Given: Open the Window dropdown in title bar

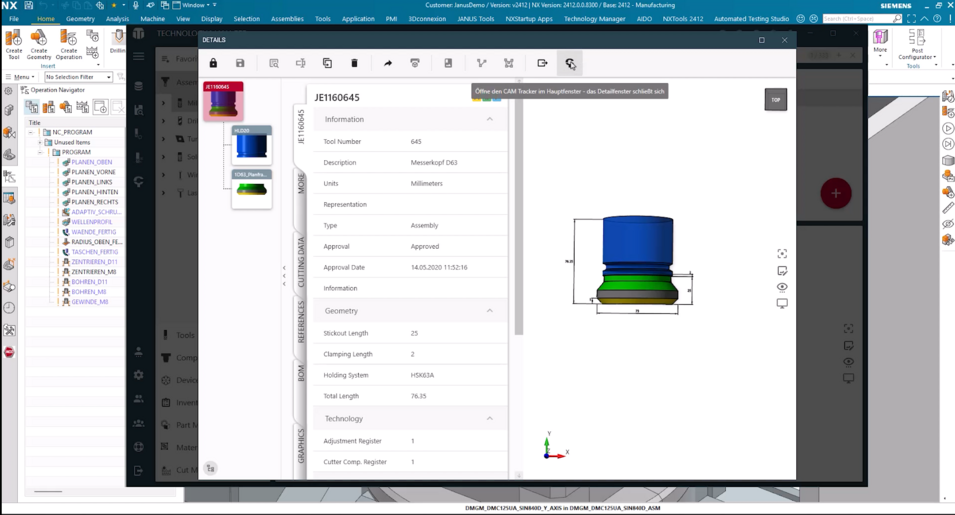Looking at the screenshot, I should tap(195, 5).
